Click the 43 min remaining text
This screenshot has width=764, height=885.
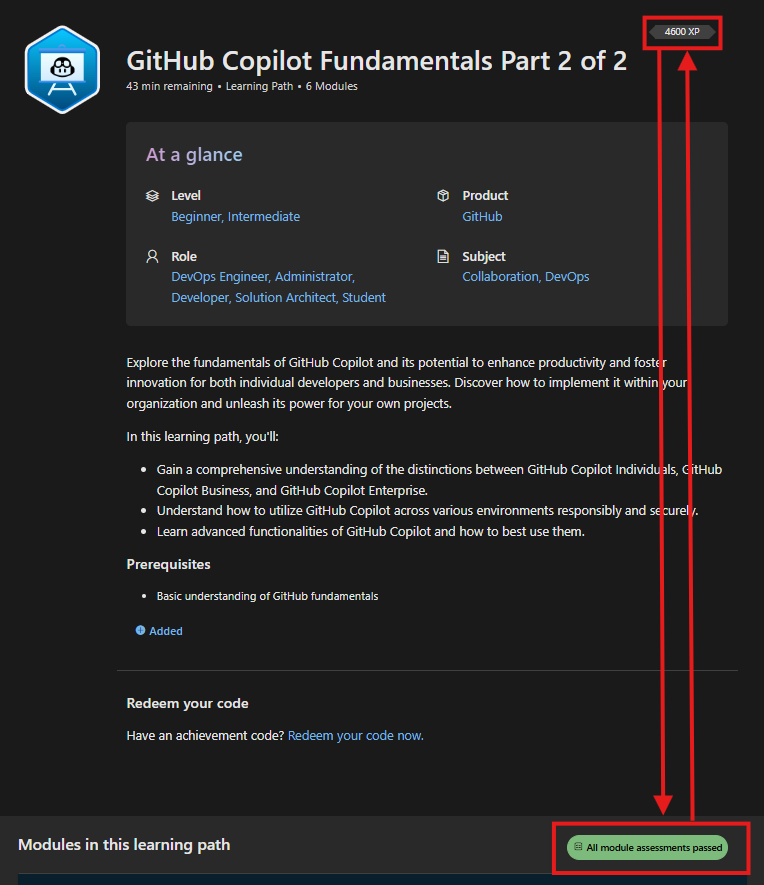coord(169,86)
